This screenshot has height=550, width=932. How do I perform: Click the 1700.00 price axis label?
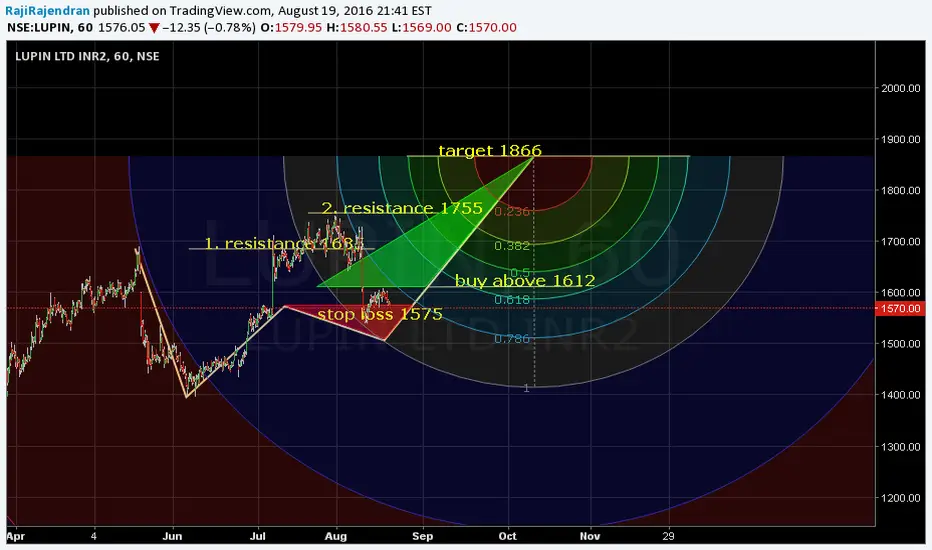pyautogui.click(x=900, y=241)
